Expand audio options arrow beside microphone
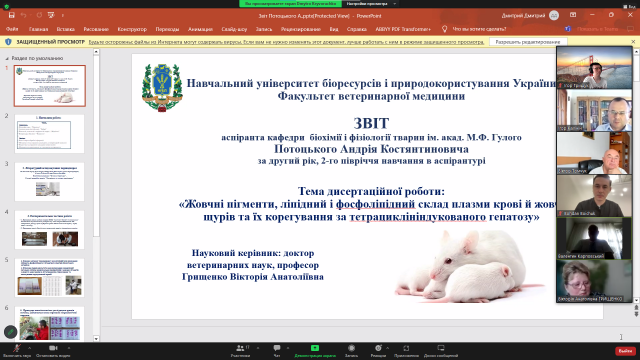The image size is (640, 360). pos(29,348)
